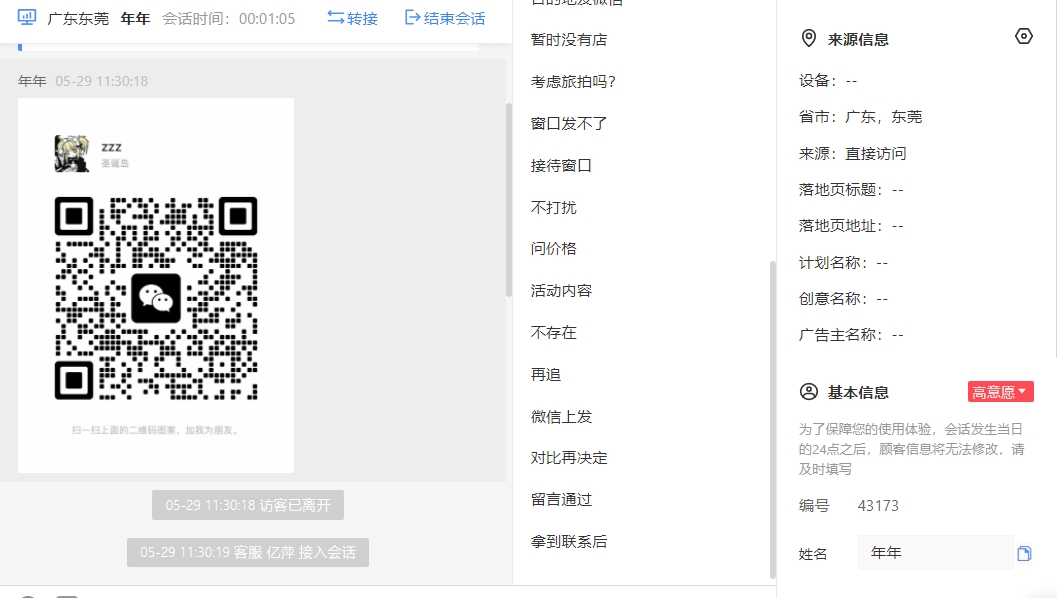1057x598 pixels.
Task: Click the 设备 row in source info
Action: [828, 81]
